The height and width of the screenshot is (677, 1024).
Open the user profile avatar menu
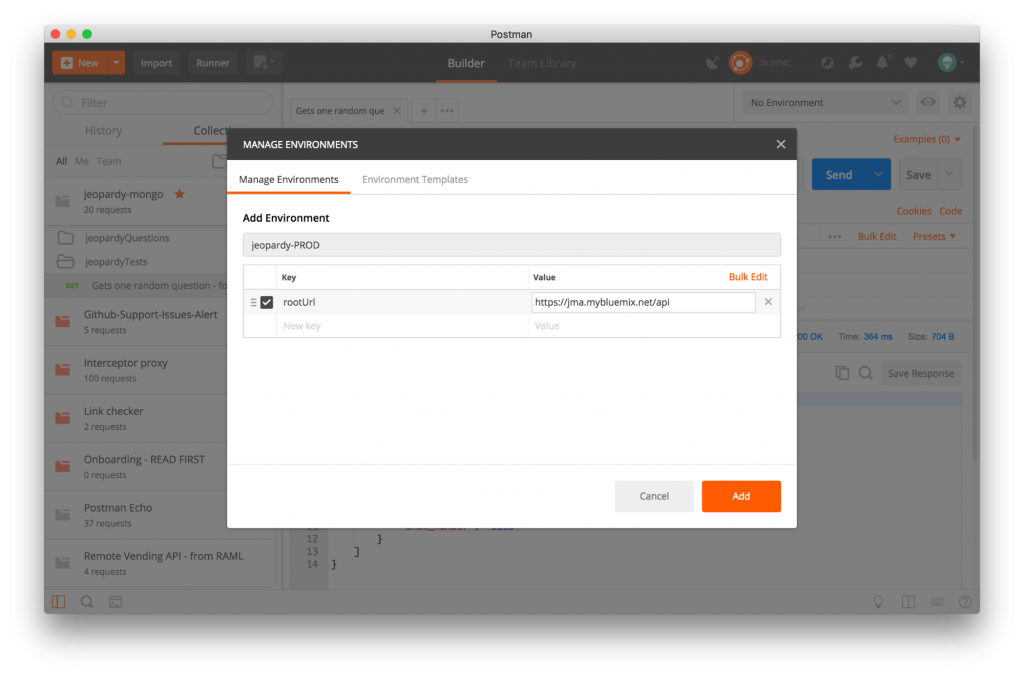point(950,63)
